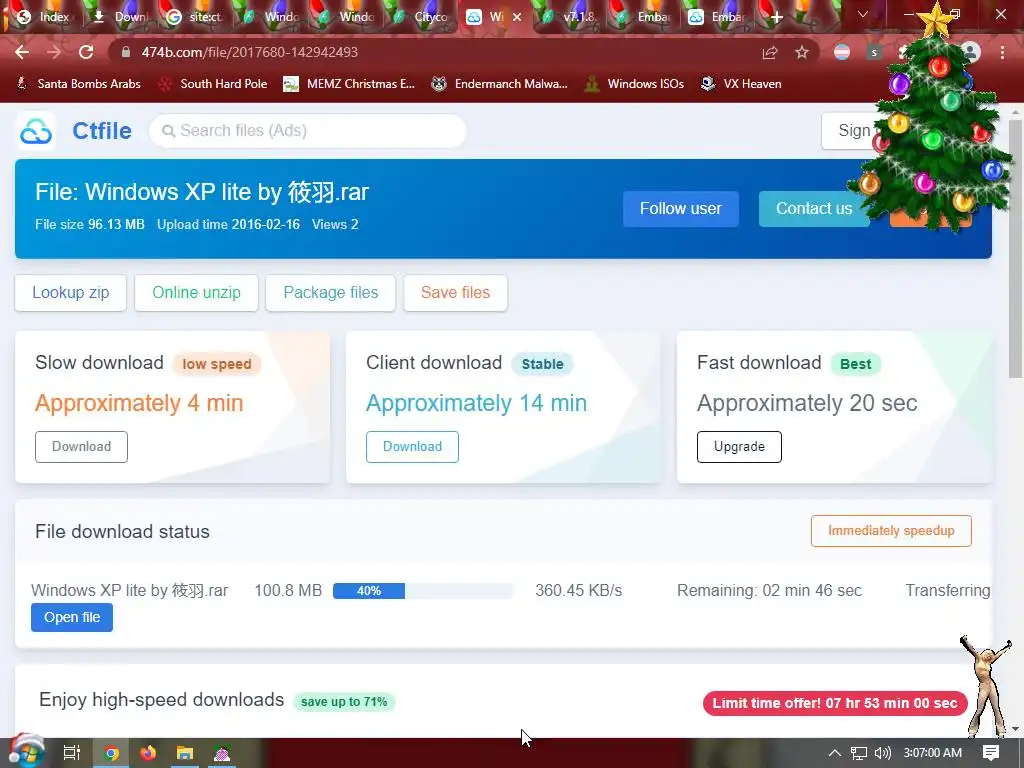This screenshot has height=768, width=1024.
Task: Click the 'Remaining: 02 min 46 sec' text
Action: point(769,590)
